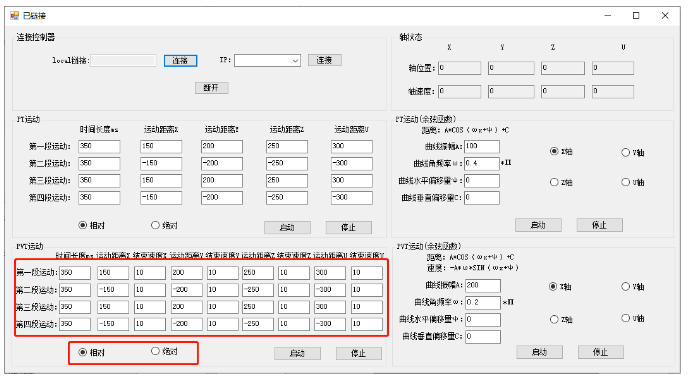Click 停止 in the PT运动 section

tap(348, 227)
